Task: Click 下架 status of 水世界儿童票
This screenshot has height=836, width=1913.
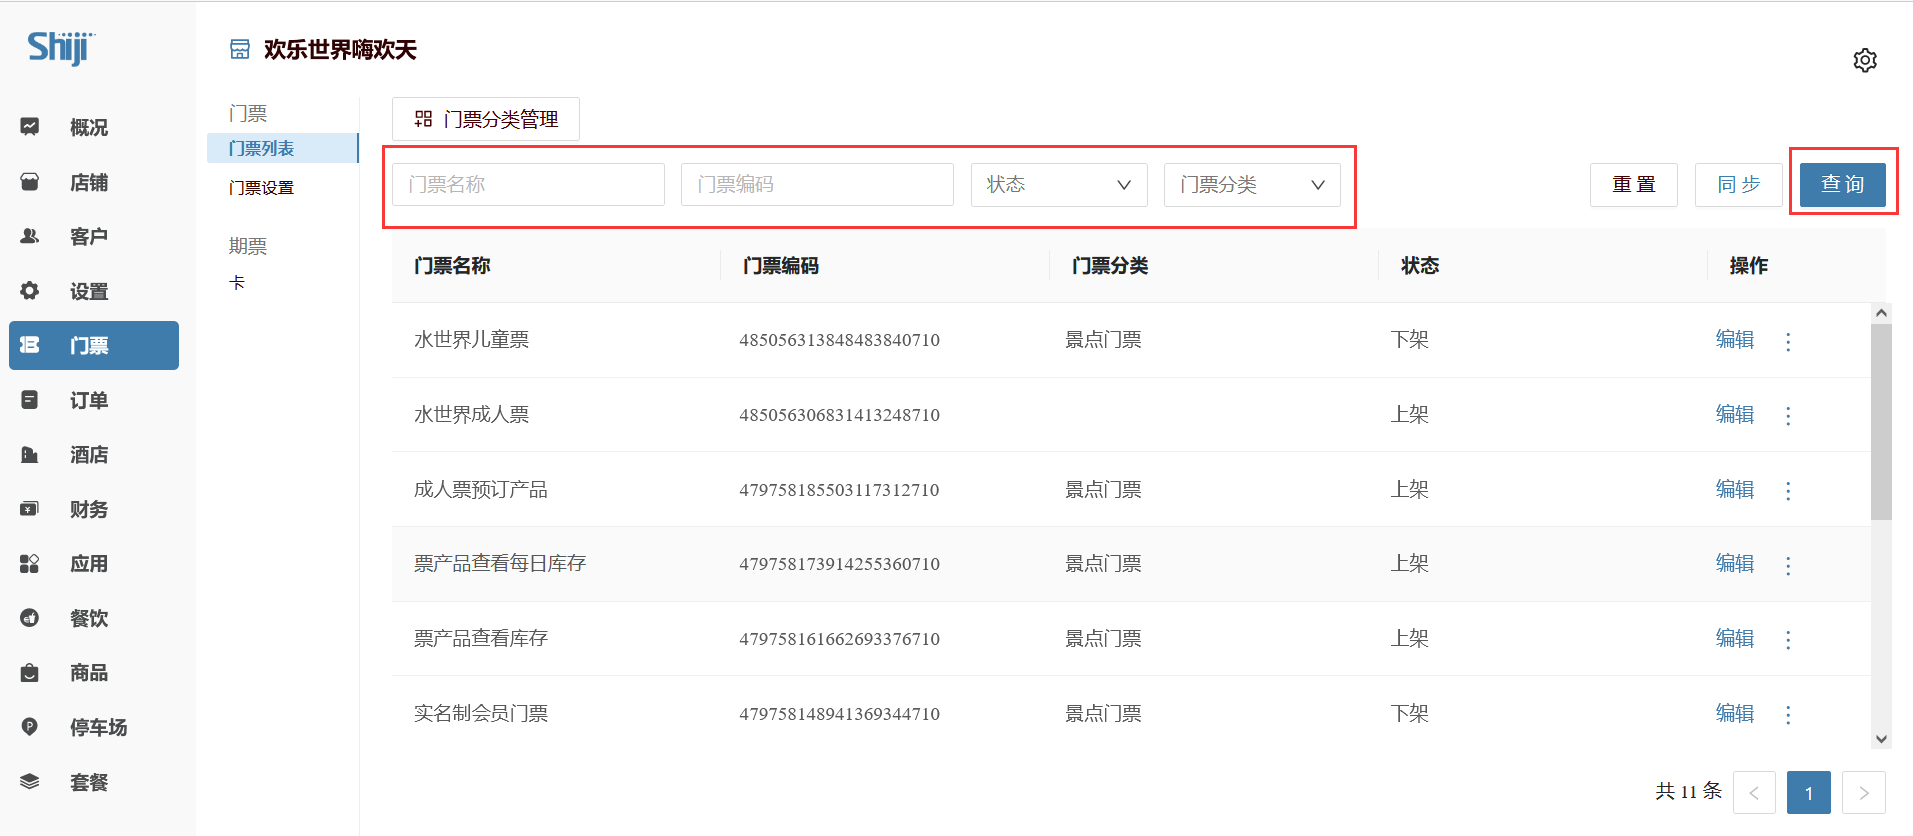Action: [x=1410, y=339]
